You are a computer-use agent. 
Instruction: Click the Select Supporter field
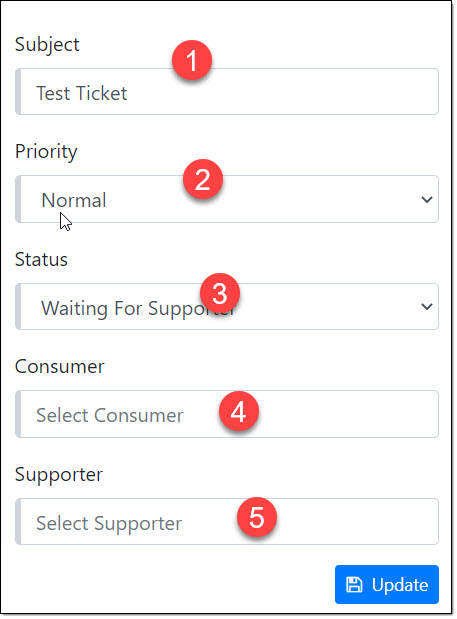(x=227, y=521)
